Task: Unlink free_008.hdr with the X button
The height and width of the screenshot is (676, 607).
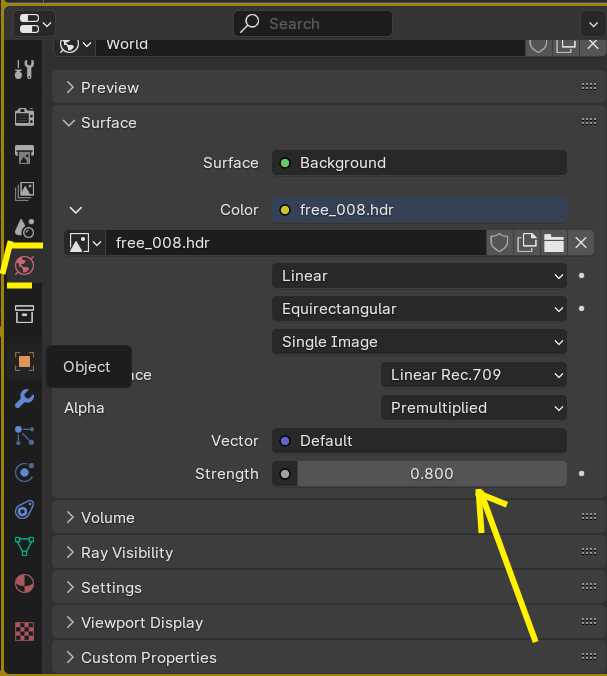Action: (581, 242)
